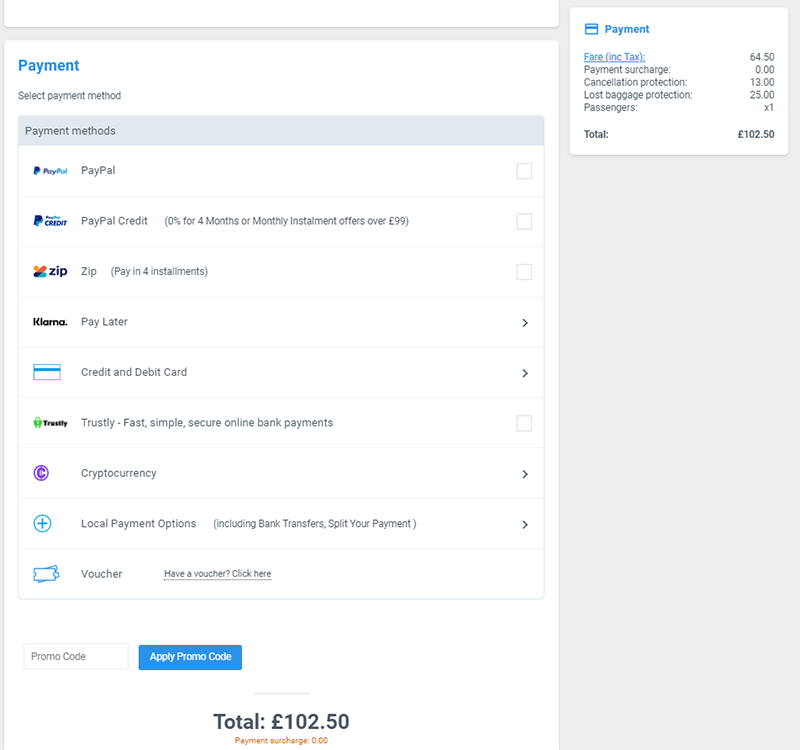Click the Klarna logo
The image size is (800, 750).
(x=50, y=322)
